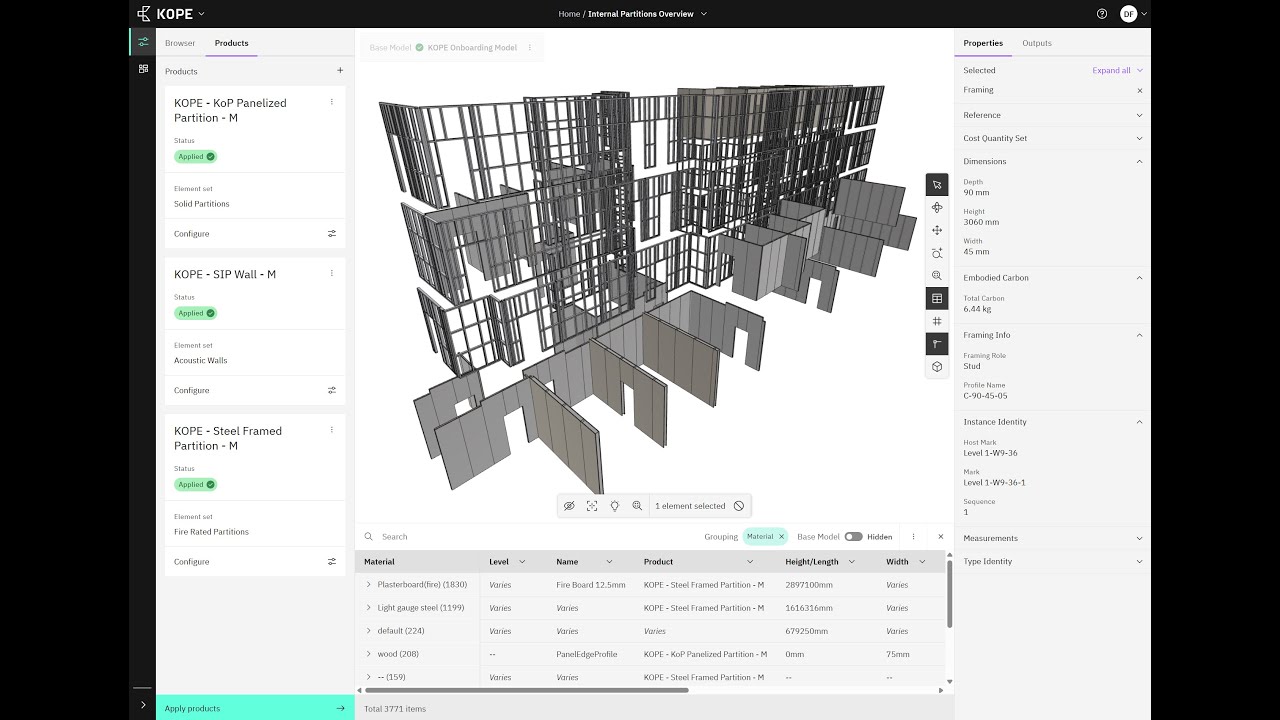Toggle the data table panel icon
The width and height of the screenshot is (1280, 720).
937,299
